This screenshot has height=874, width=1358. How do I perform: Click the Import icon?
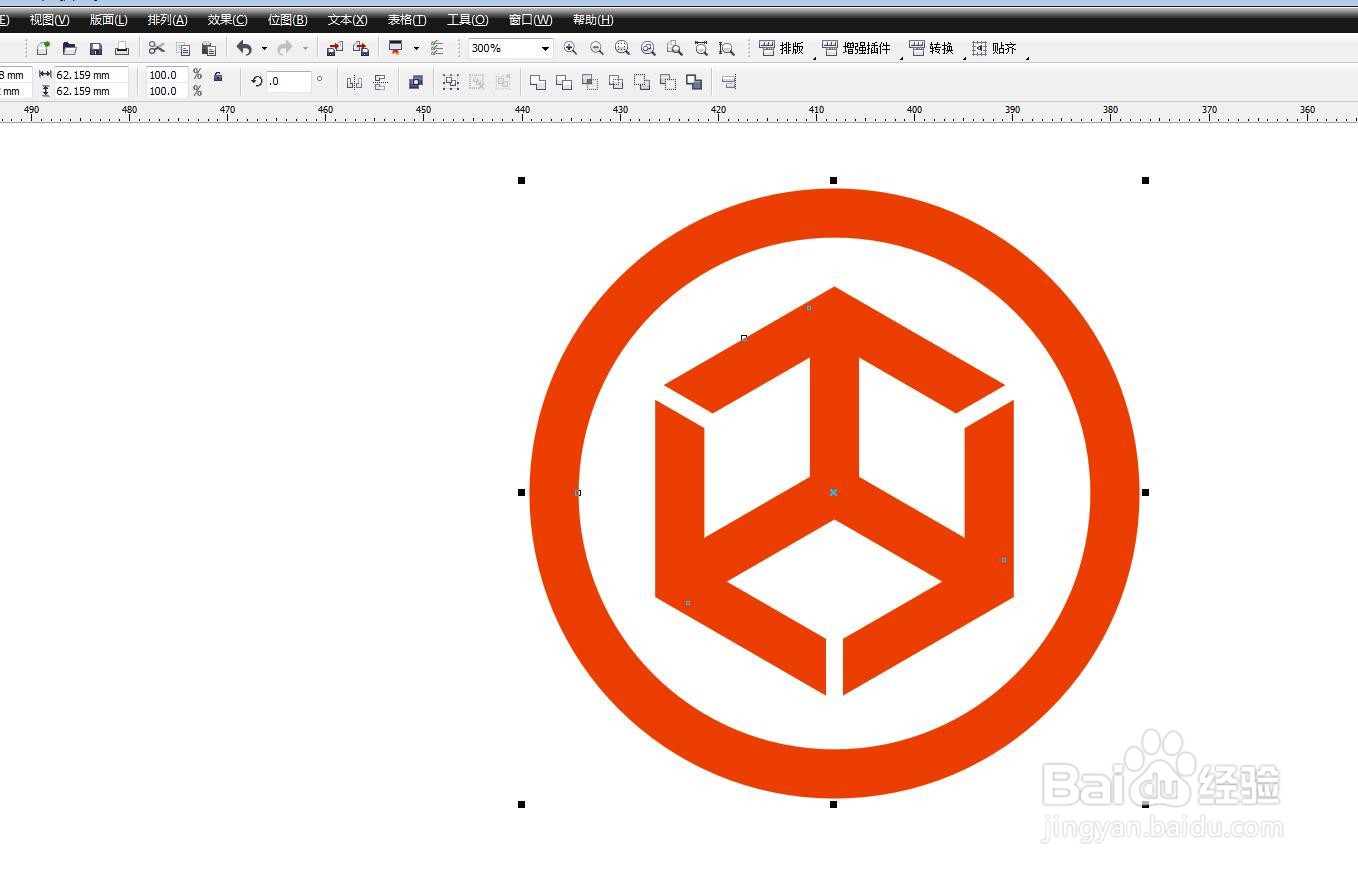[335, 48]
